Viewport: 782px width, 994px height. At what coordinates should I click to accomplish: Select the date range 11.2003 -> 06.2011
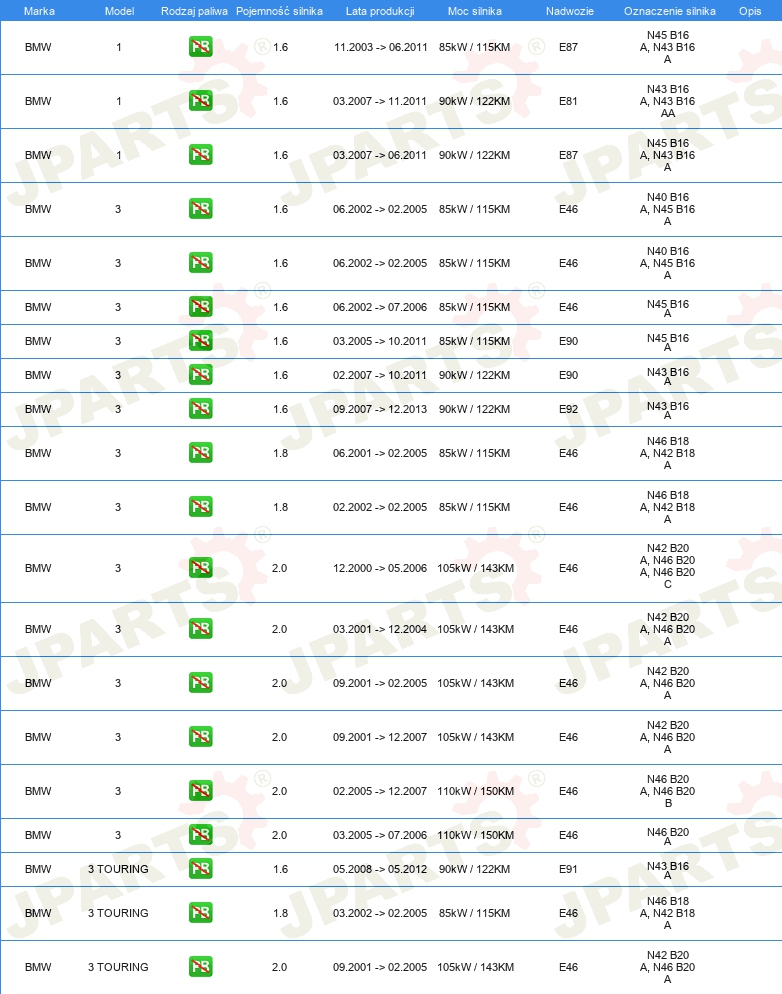[x=381, y=47]
